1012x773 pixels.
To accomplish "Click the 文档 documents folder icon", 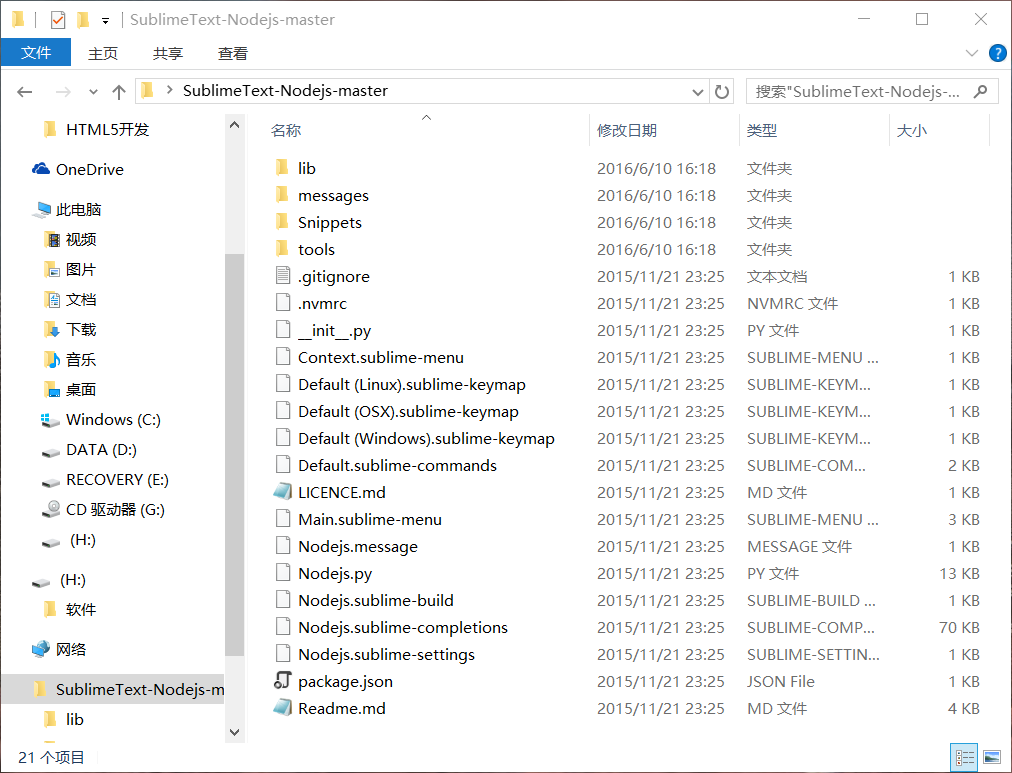I will tap(52, 300).
